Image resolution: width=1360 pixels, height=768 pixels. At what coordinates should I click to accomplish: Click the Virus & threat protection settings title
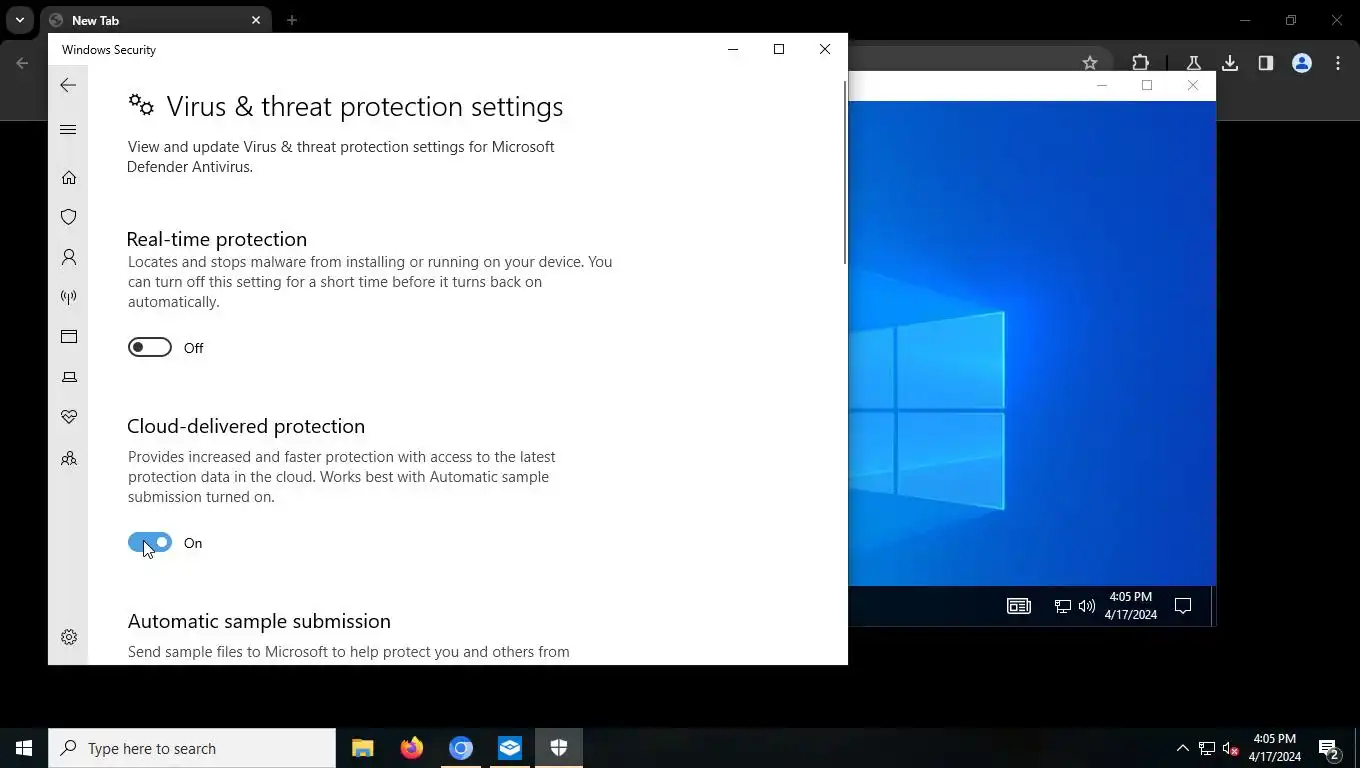[365, 106]
